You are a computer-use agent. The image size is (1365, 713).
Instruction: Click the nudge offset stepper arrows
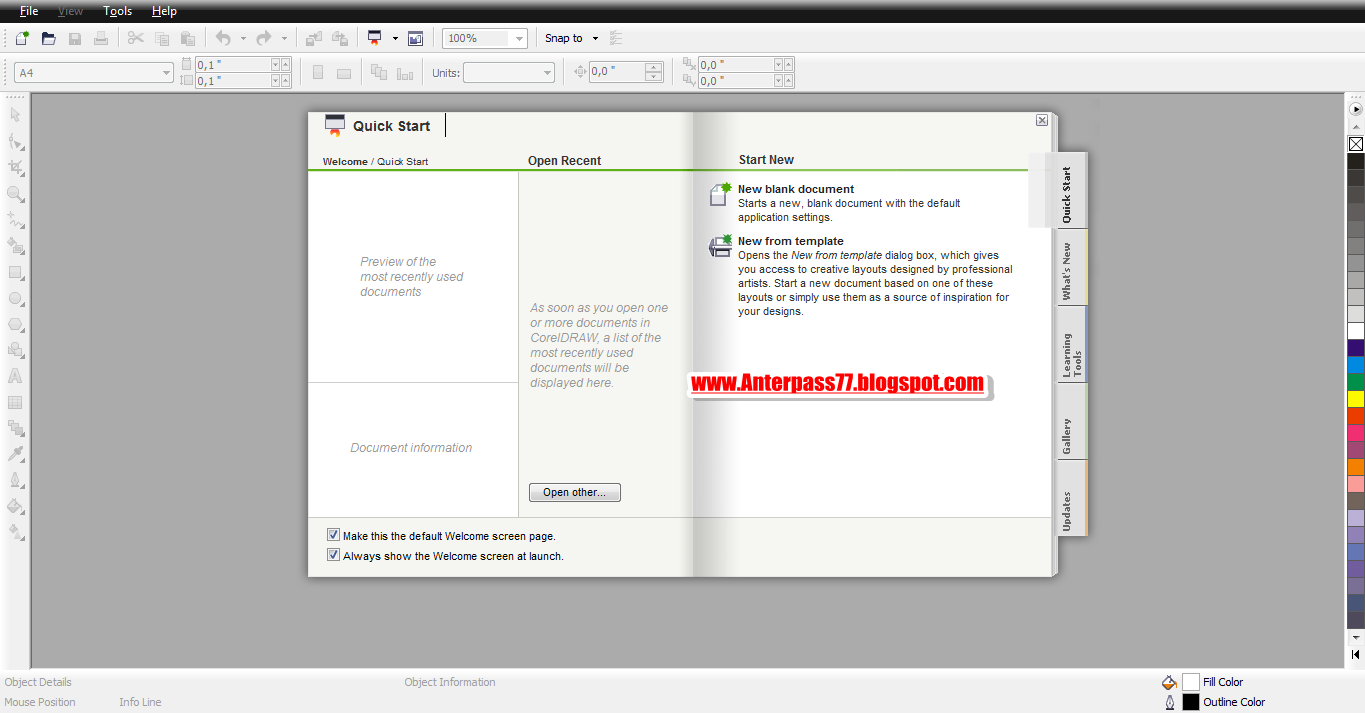coord(654,72)
